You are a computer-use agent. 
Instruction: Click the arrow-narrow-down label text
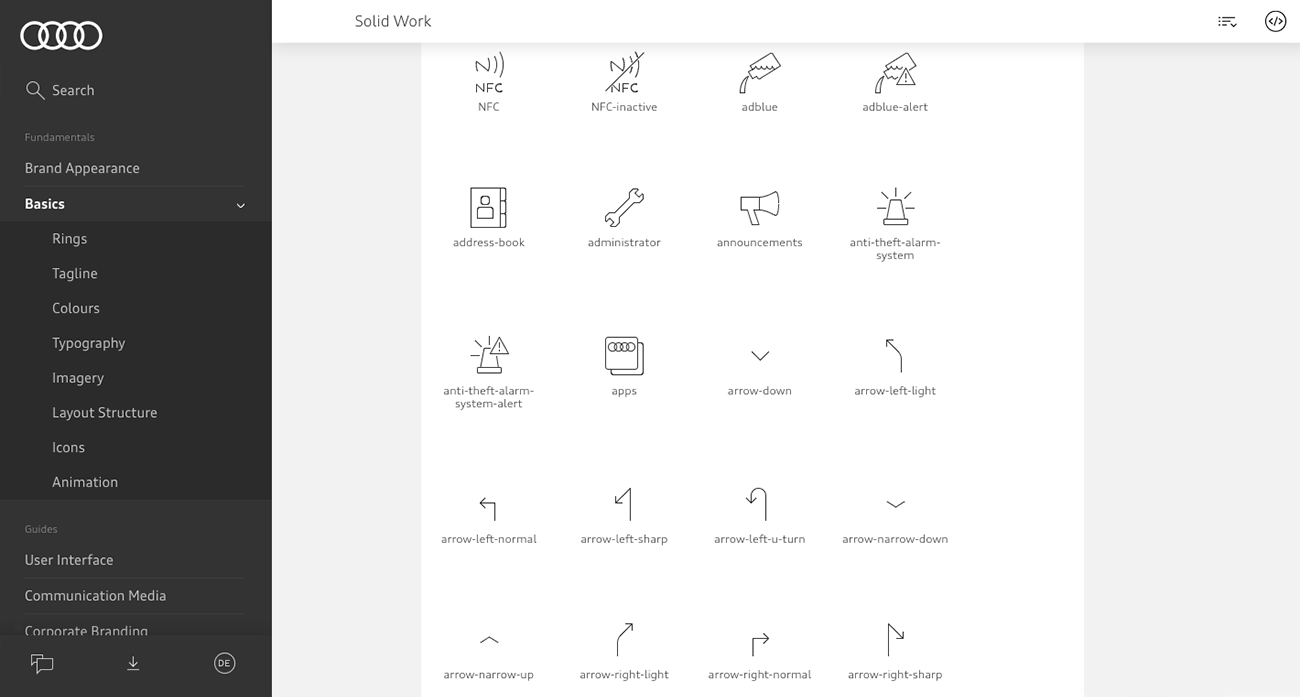[x=895, y=539]
